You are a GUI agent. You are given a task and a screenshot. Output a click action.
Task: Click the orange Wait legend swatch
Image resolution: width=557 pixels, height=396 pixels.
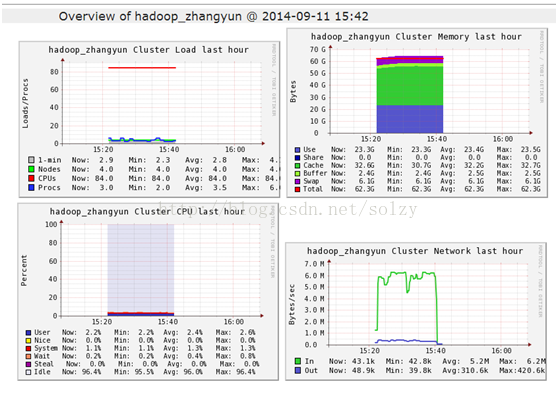28,356
